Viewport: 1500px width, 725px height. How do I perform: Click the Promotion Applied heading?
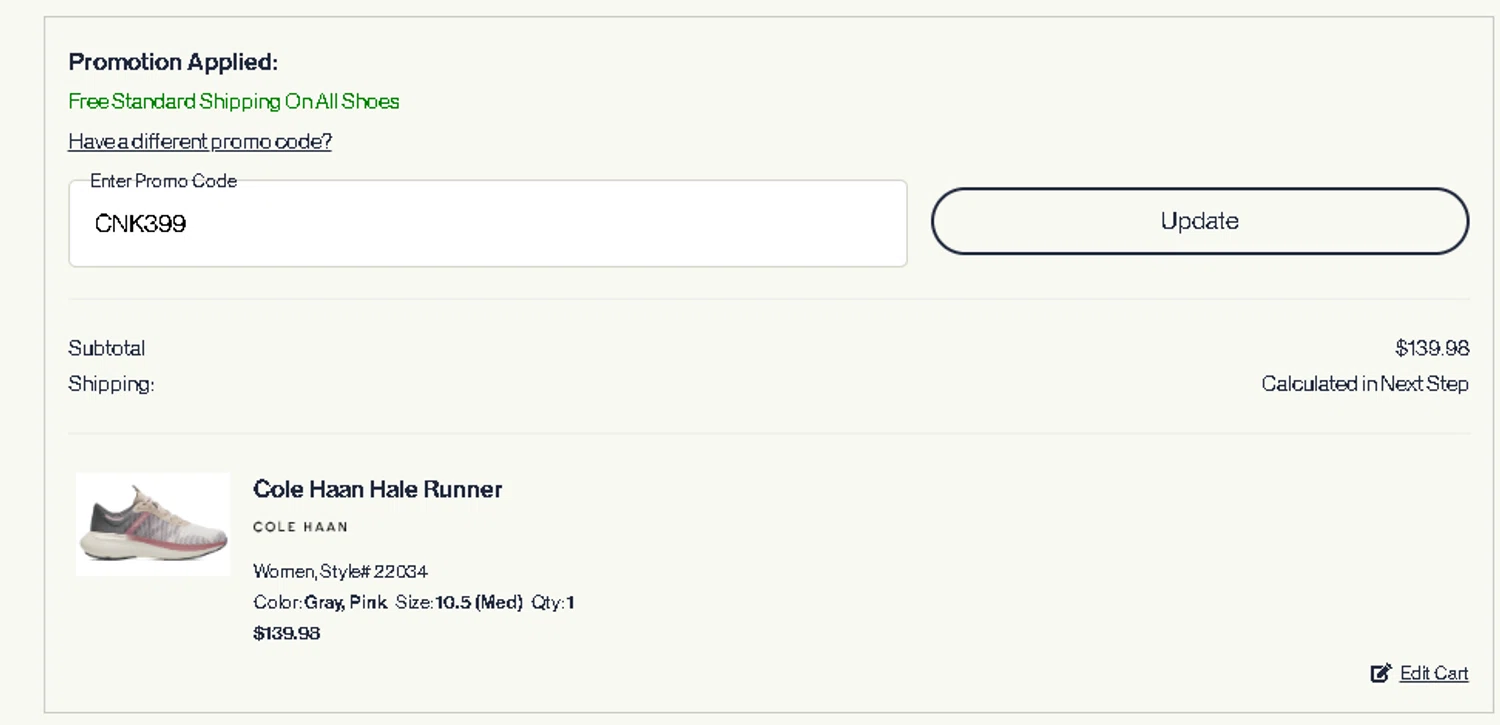[x=173, y=62]
